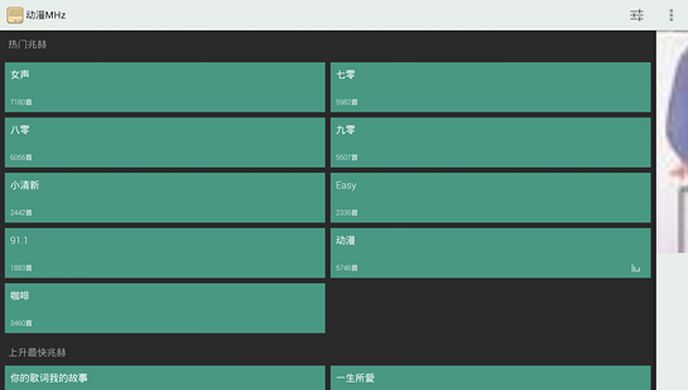Open the equalizer settings icon
The image size is (688, 390).
(637, 15)
